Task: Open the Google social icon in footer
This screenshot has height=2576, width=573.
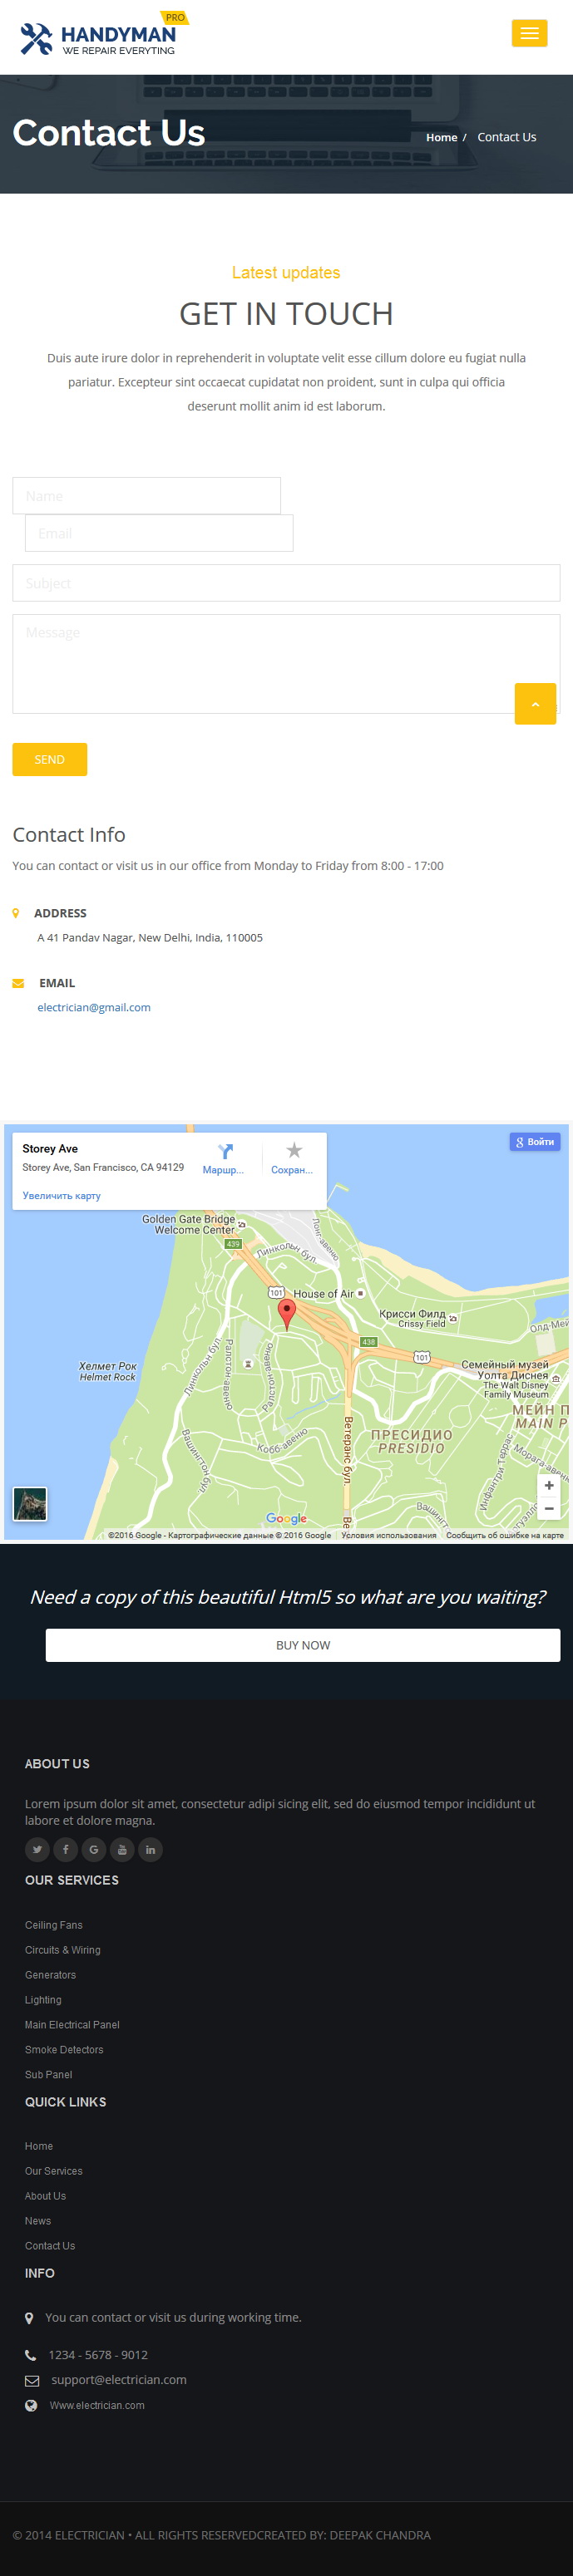Action: [x=94, y=1849]
